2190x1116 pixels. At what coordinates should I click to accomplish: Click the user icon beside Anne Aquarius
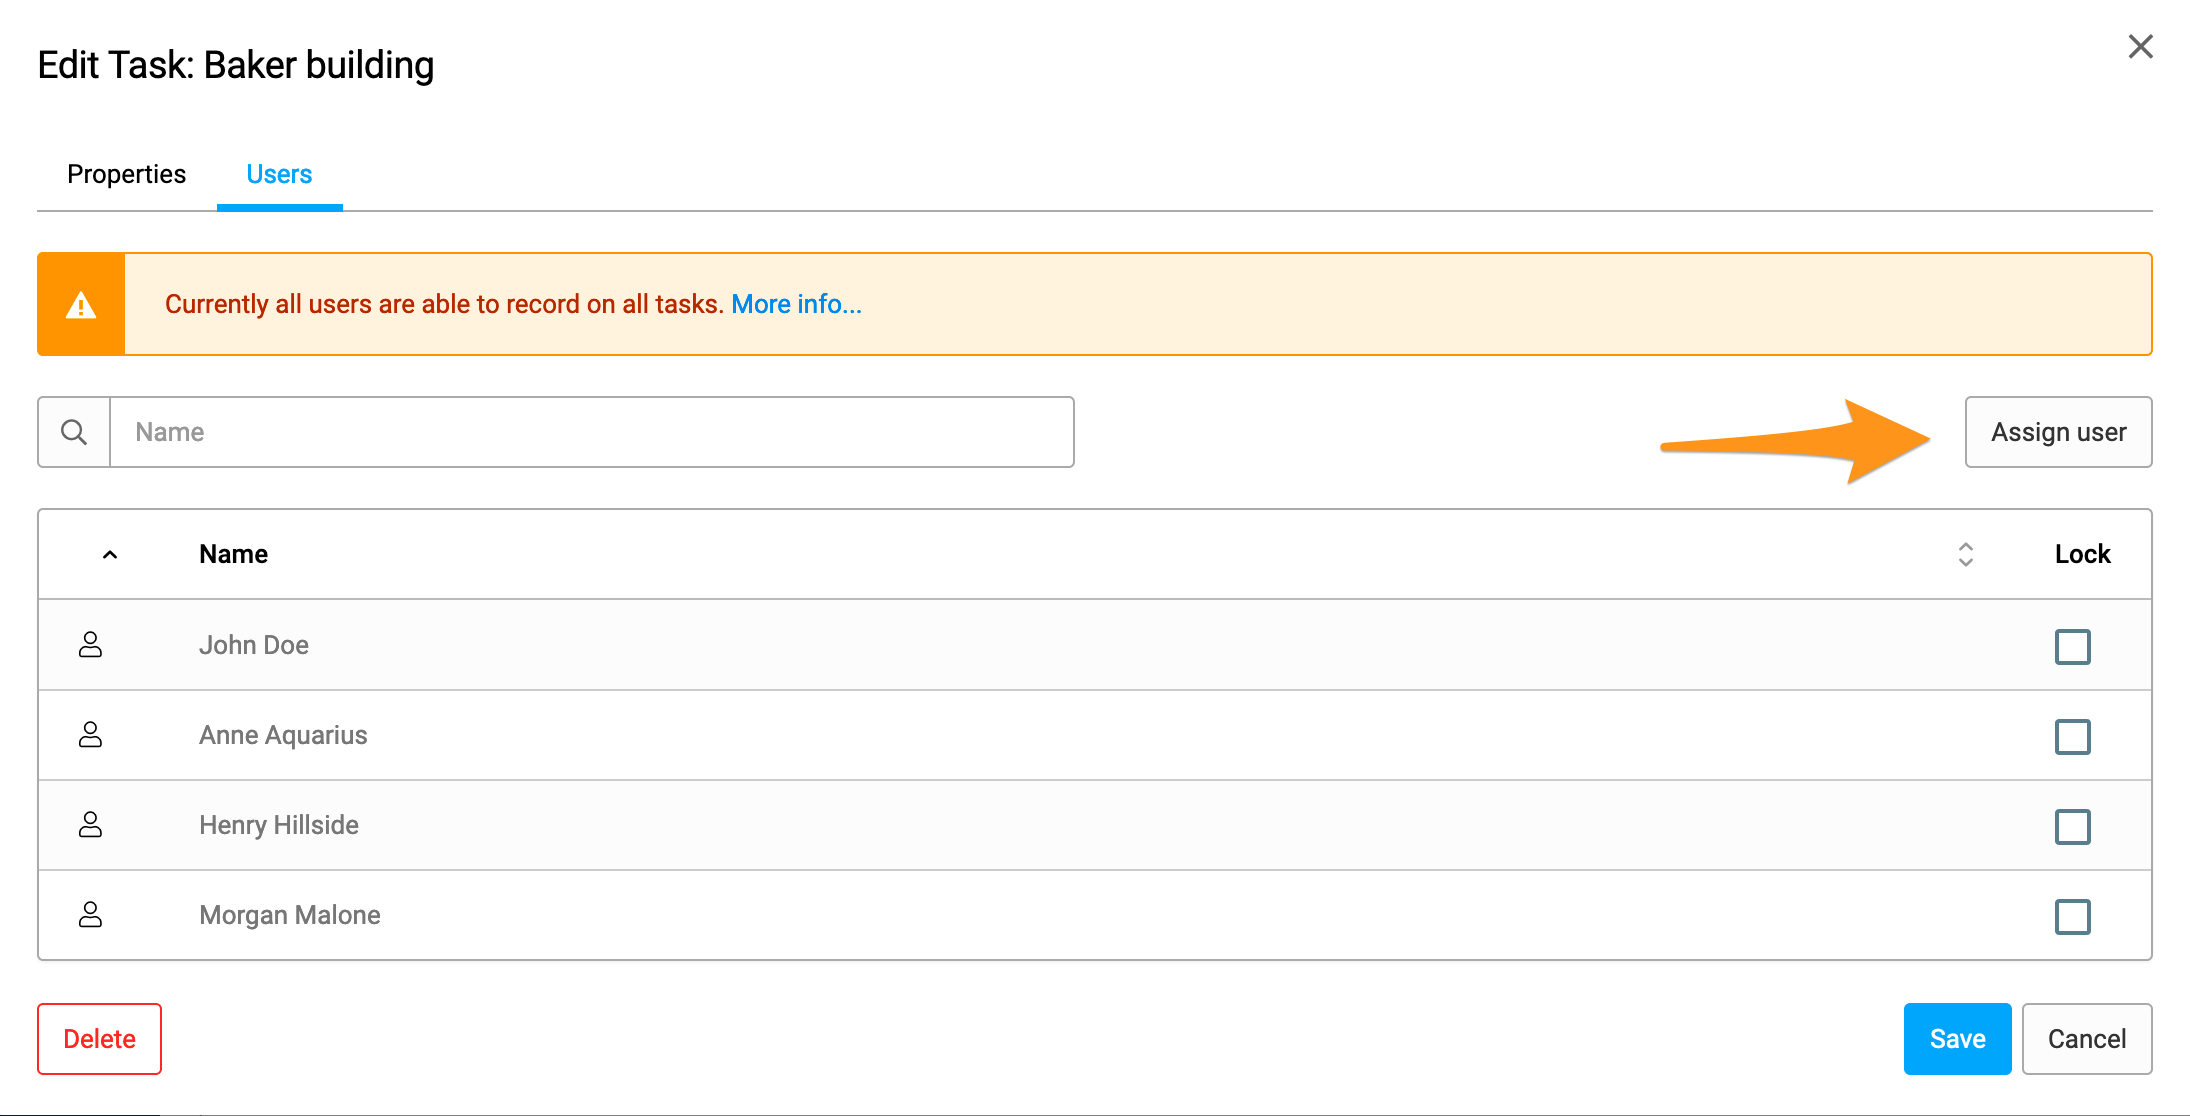point(90,735)
